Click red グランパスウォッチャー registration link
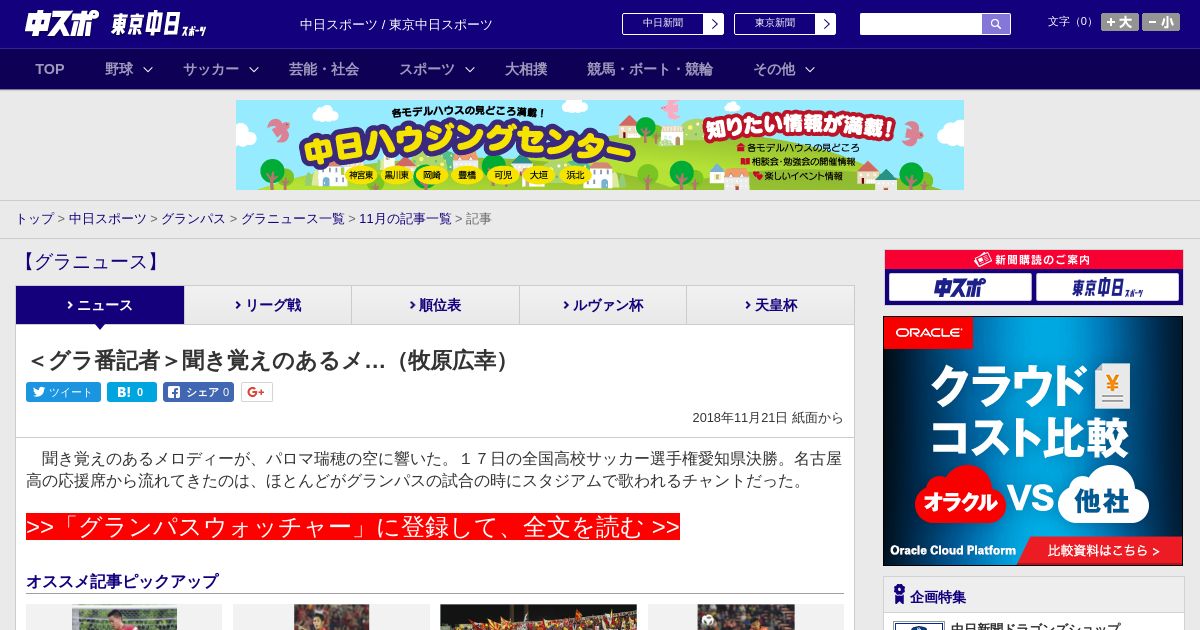The height and width of the screenshot is (630, 1200). (353, 527)
